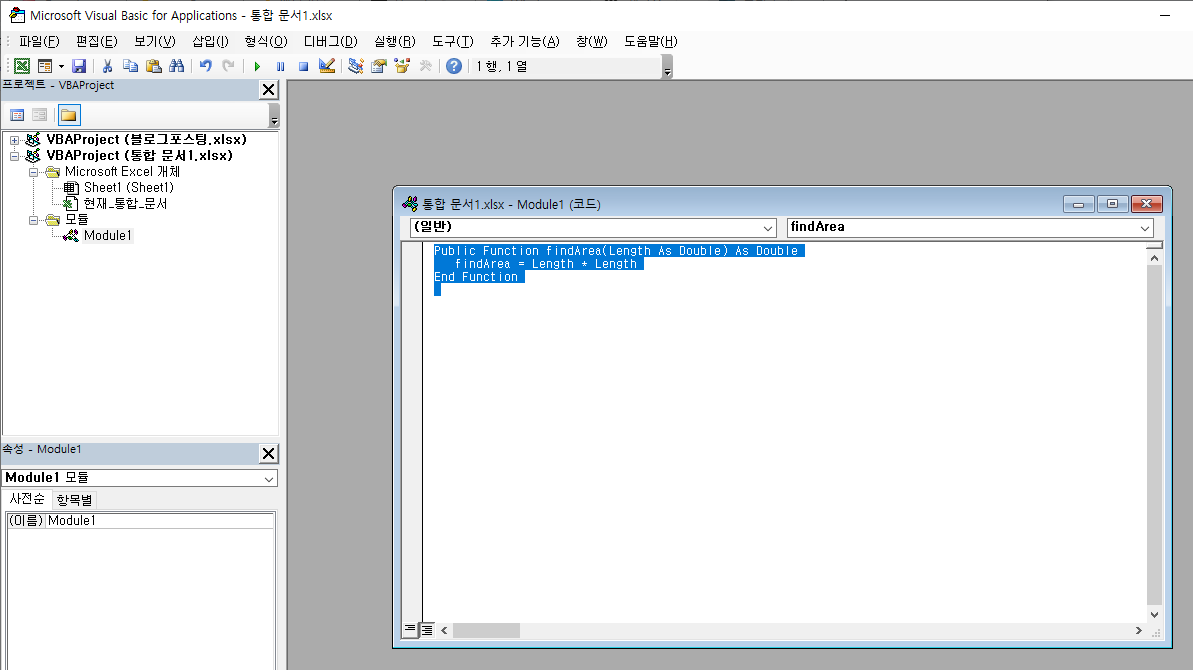Open the Insert object dropdown arrow in toolbar

pos(61,66)
